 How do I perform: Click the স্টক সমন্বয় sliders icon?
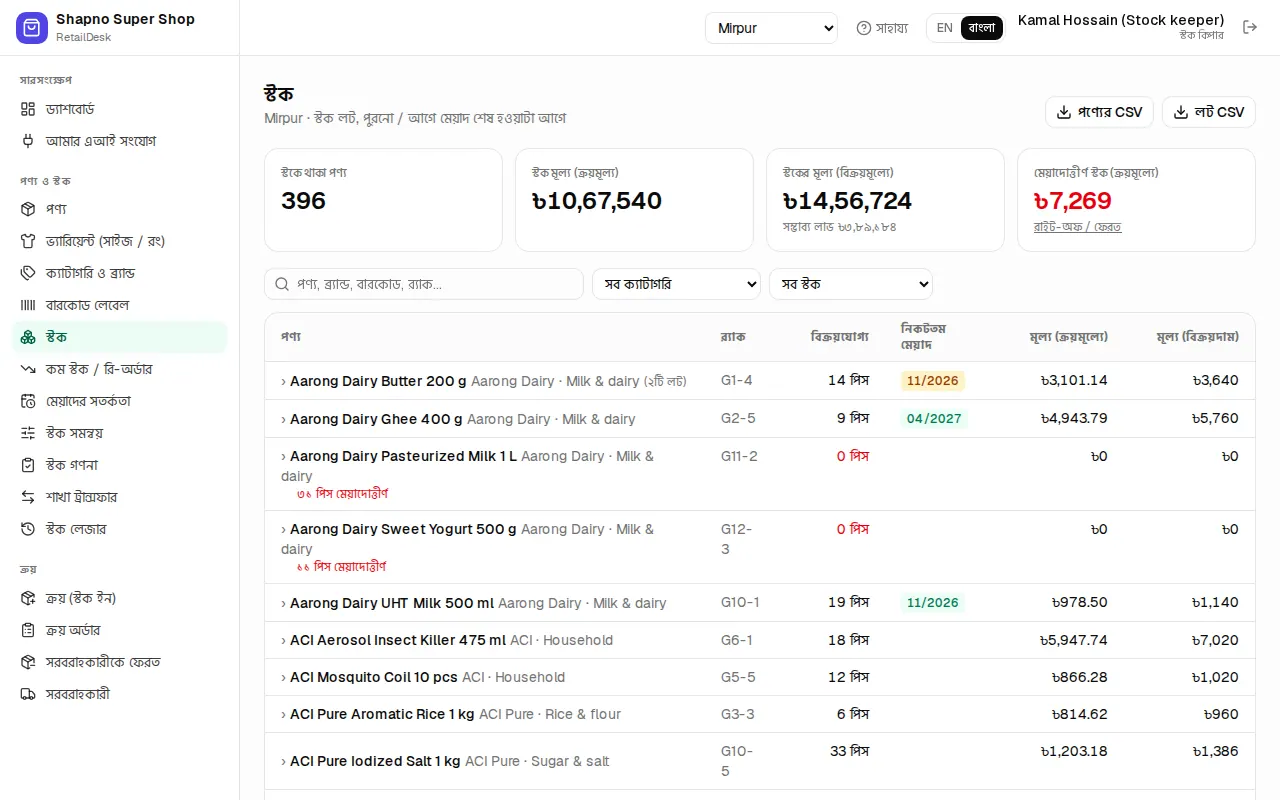pos(28,433)
